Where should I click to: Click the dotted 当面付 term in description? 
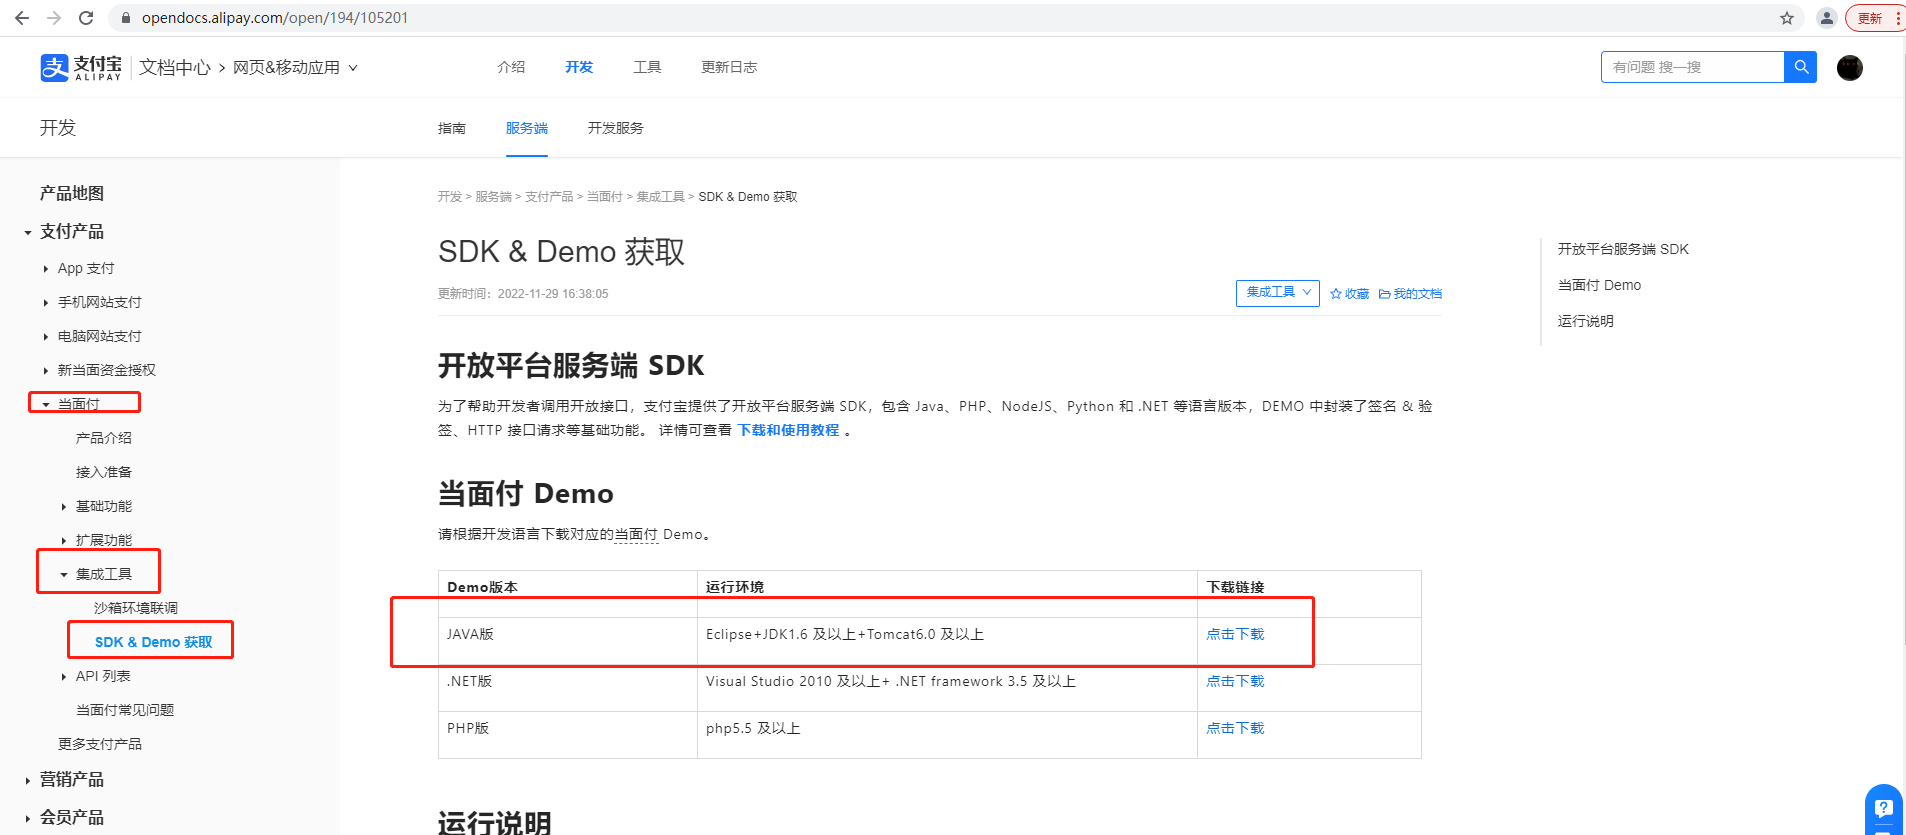[636, 534]
